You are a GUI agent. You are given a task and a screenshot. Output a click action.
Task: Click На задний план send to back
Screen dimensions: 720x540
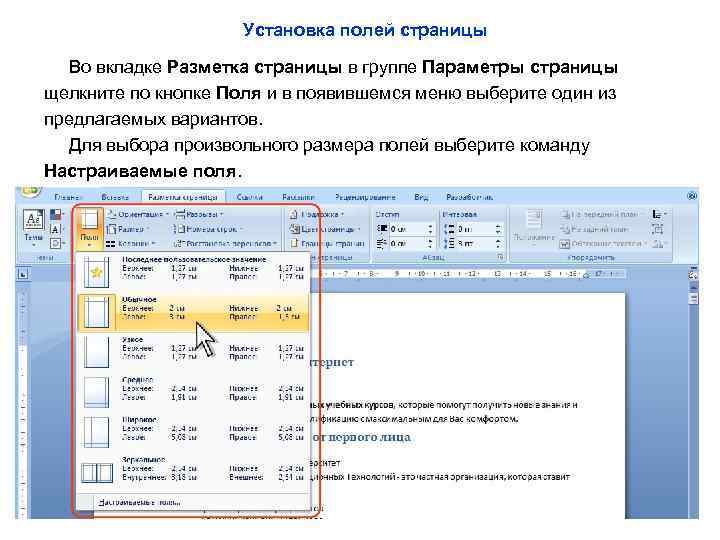[x=594, y=229]
